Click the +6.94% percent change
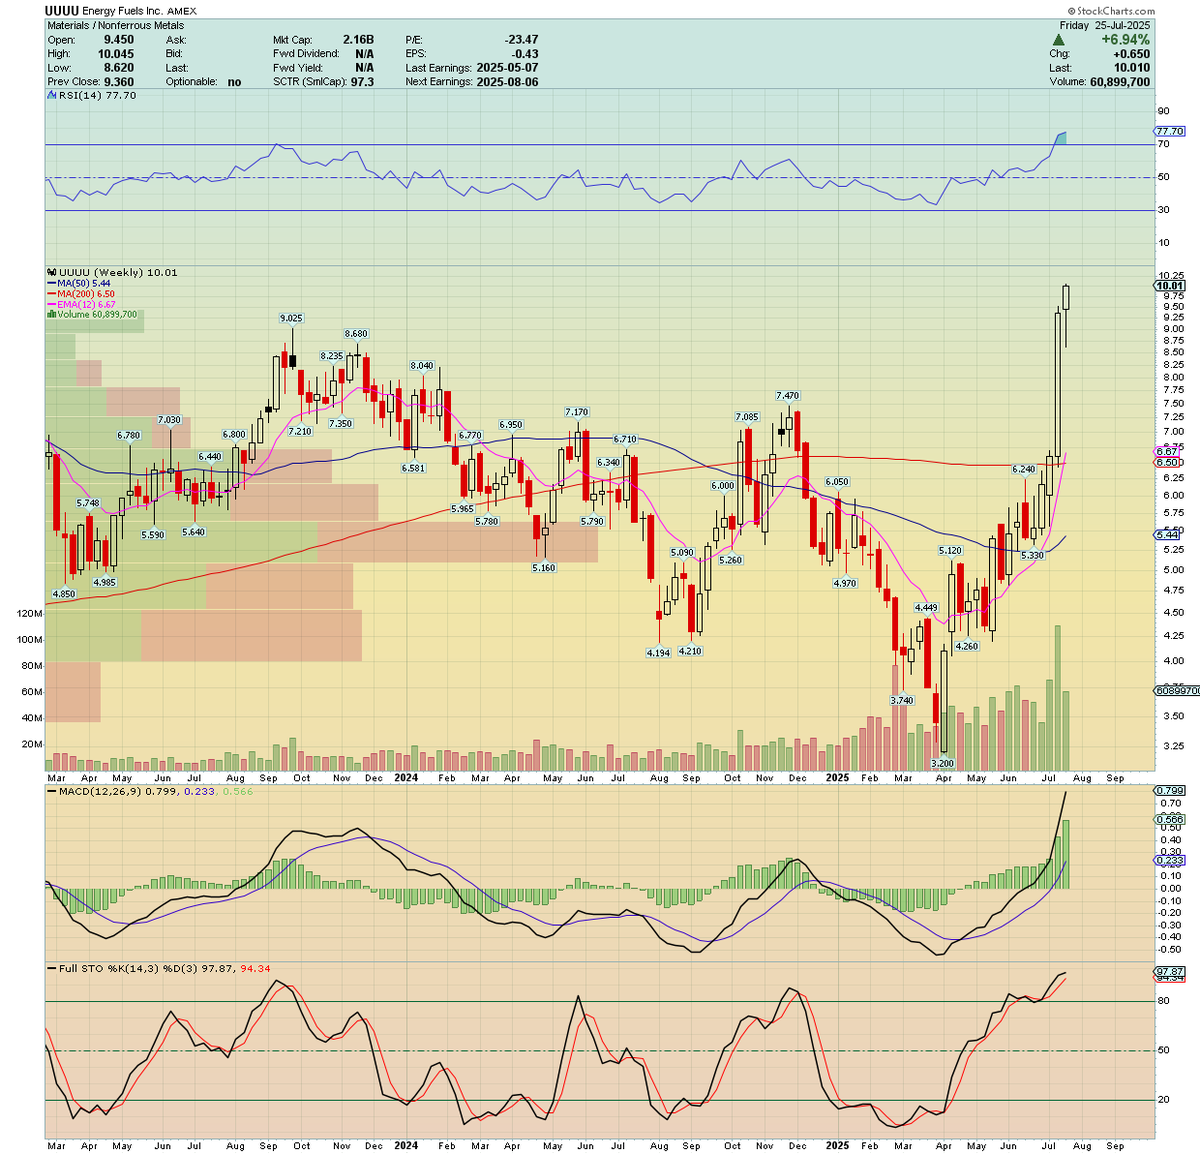 point(1125,40)
